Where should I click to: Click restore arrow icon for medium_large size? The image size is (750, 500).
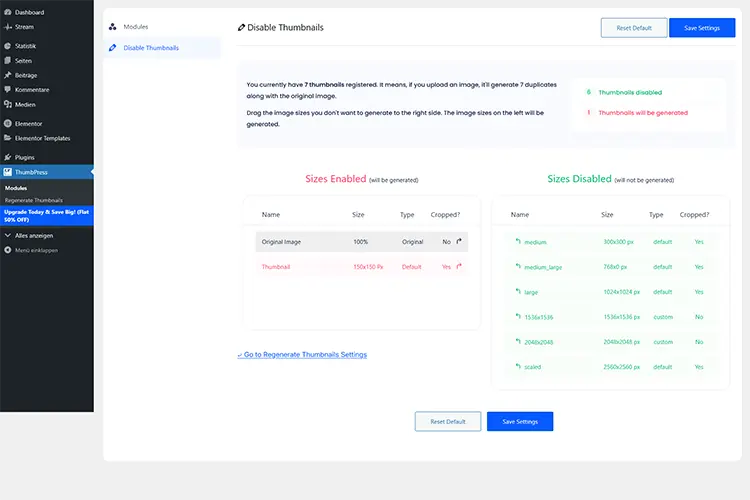(x=518, y=266)
